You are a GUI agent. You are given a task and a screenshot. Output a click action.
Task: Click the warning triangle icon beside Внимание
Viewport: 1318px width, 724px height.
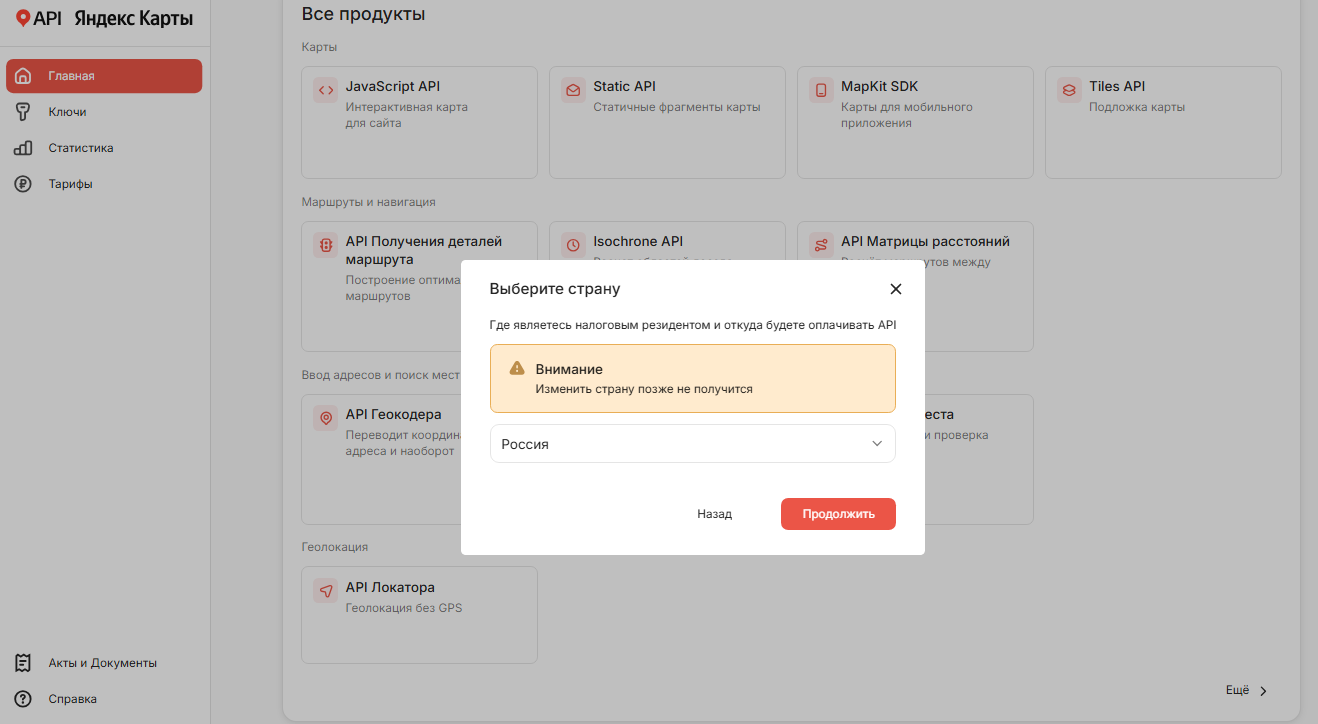point(517,369)
